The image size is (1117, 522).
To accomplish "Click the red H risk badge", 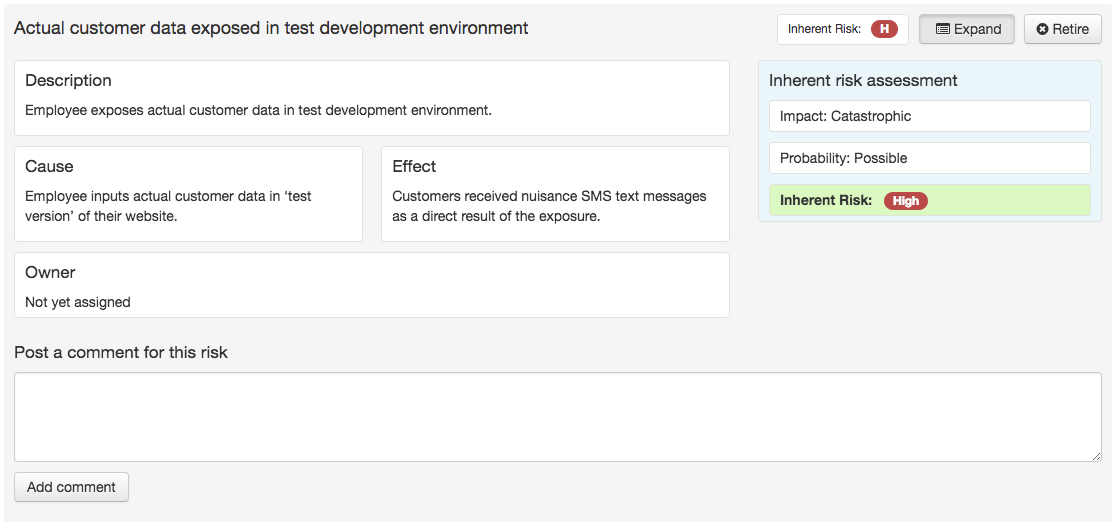I will pos(884,29).
